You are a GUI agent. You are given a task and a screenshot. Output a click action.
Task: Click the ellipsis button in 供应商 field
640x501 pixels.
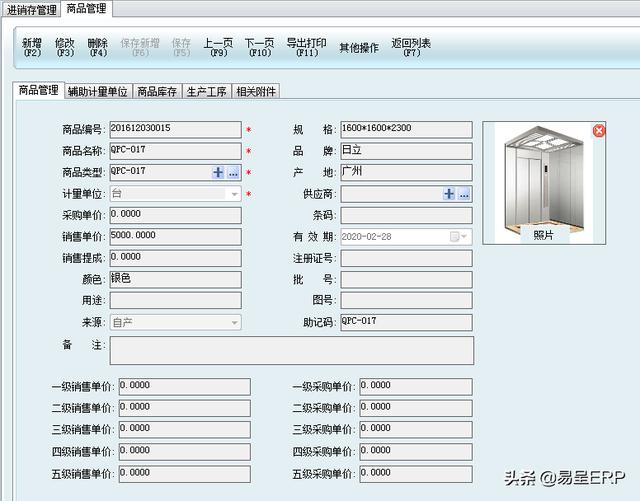coord(464,194)
